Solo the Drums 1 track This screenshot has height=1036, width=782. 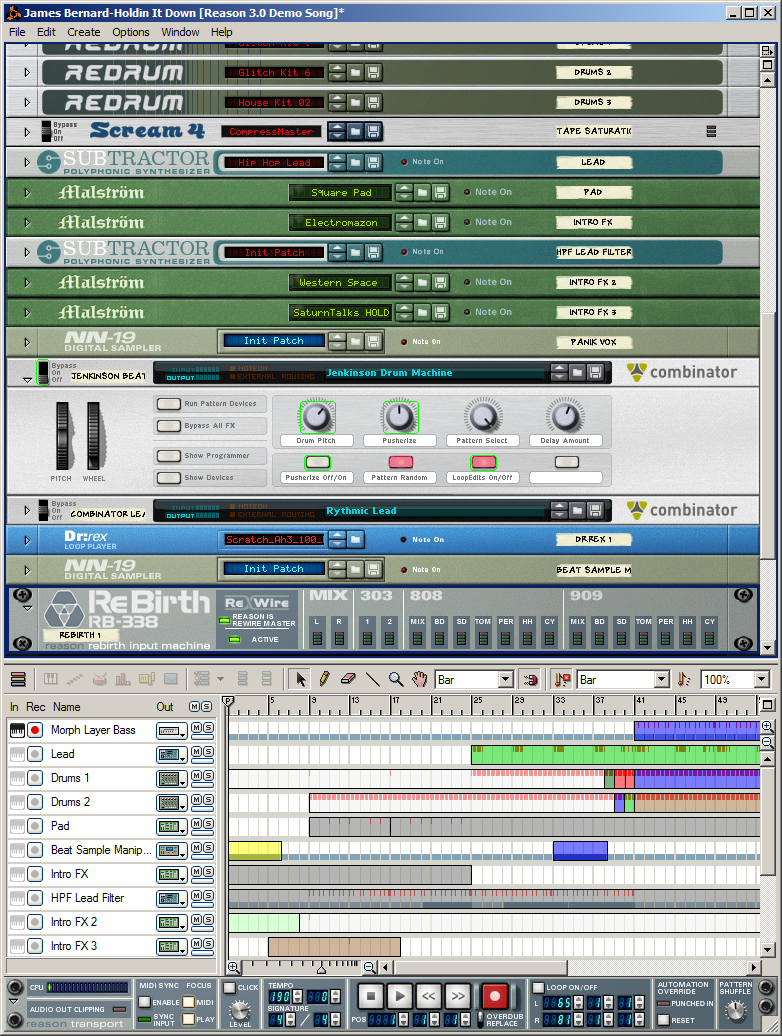click(x=208, y=776)
